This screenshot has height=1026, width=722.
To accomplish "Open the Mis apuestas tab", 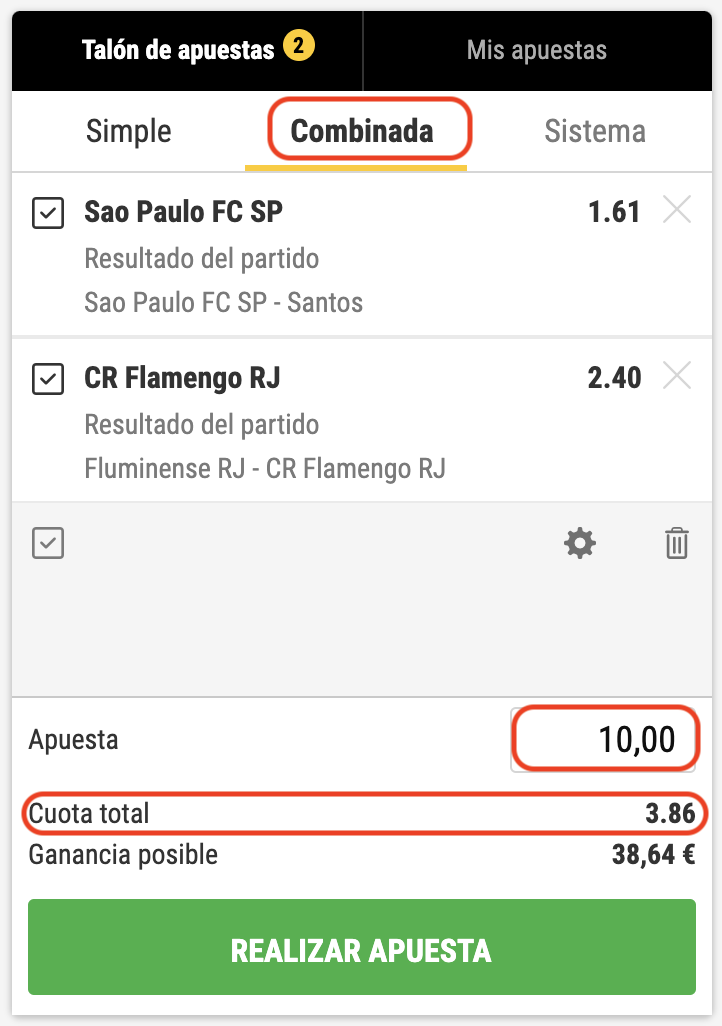I will (537, 50).
